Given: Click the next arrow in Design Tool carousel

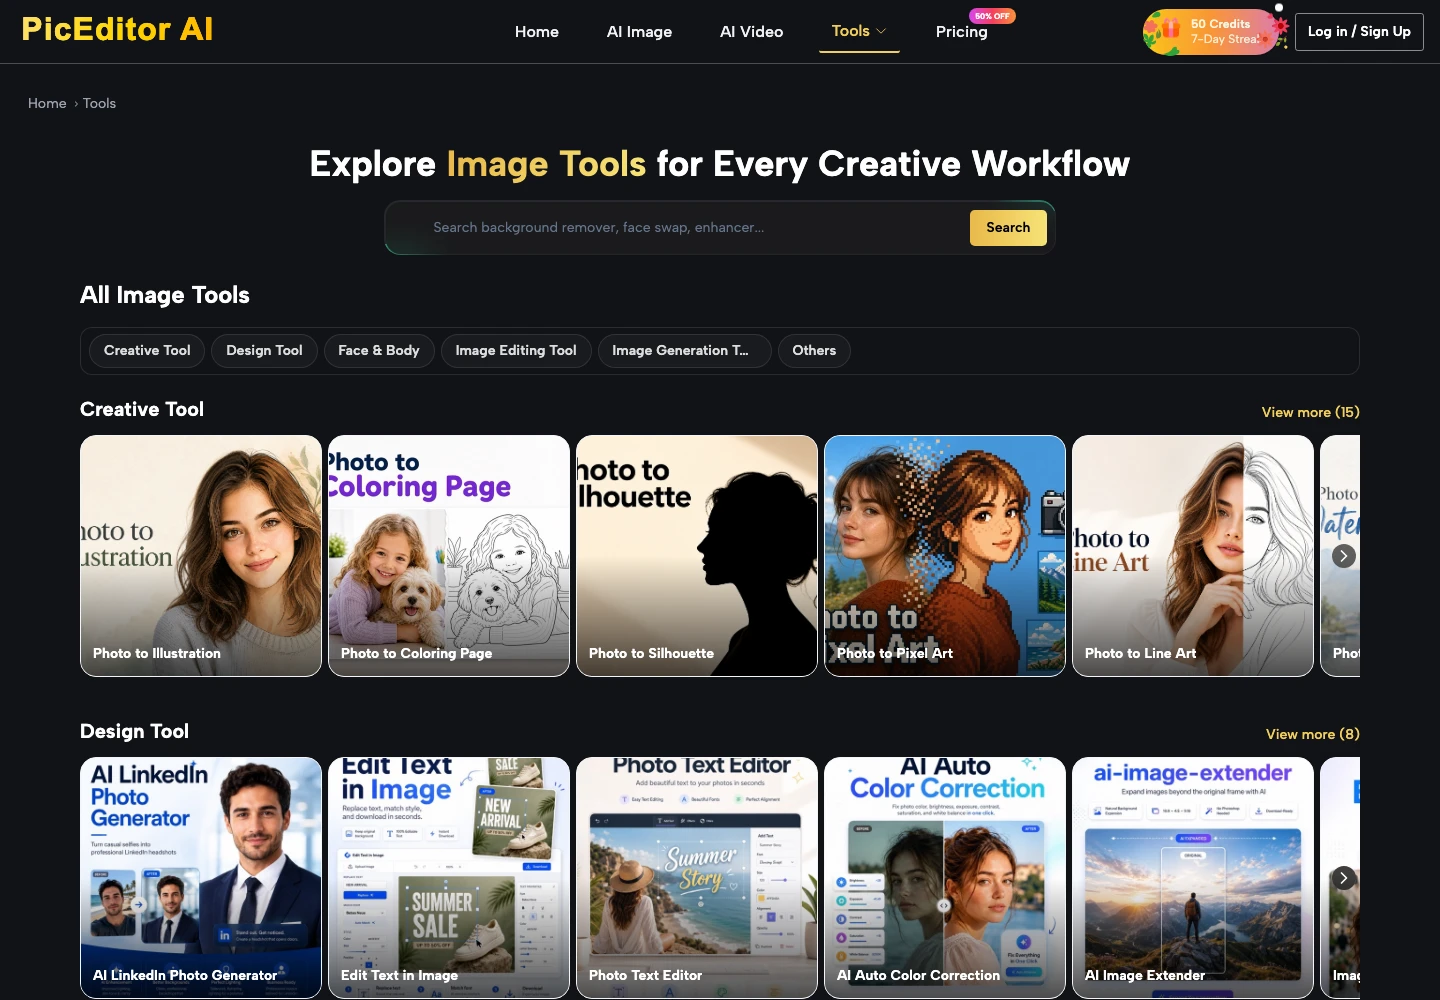Looking at the screenshot, I should pyautogui.click(x=1344, y=878).
